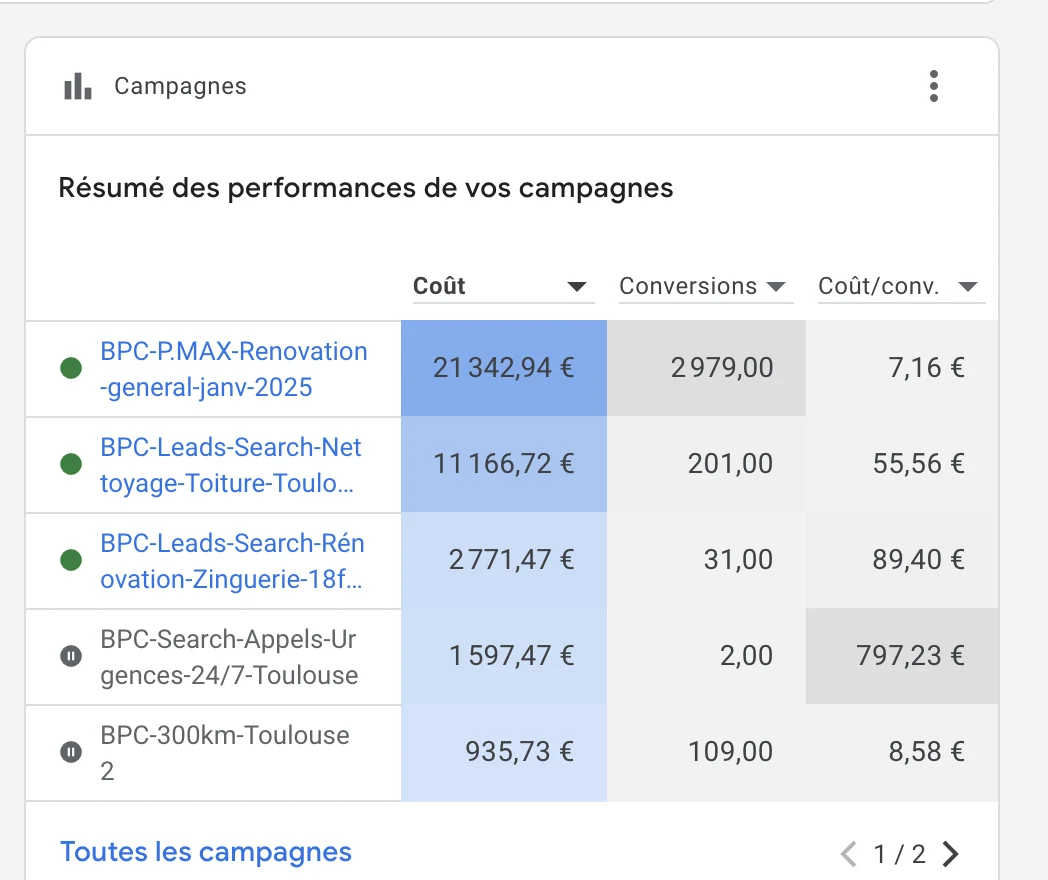Viewport: 1048px width, 880px height.
Task: Click cost per conversion 7,16 €
Action: click(926, 368)
